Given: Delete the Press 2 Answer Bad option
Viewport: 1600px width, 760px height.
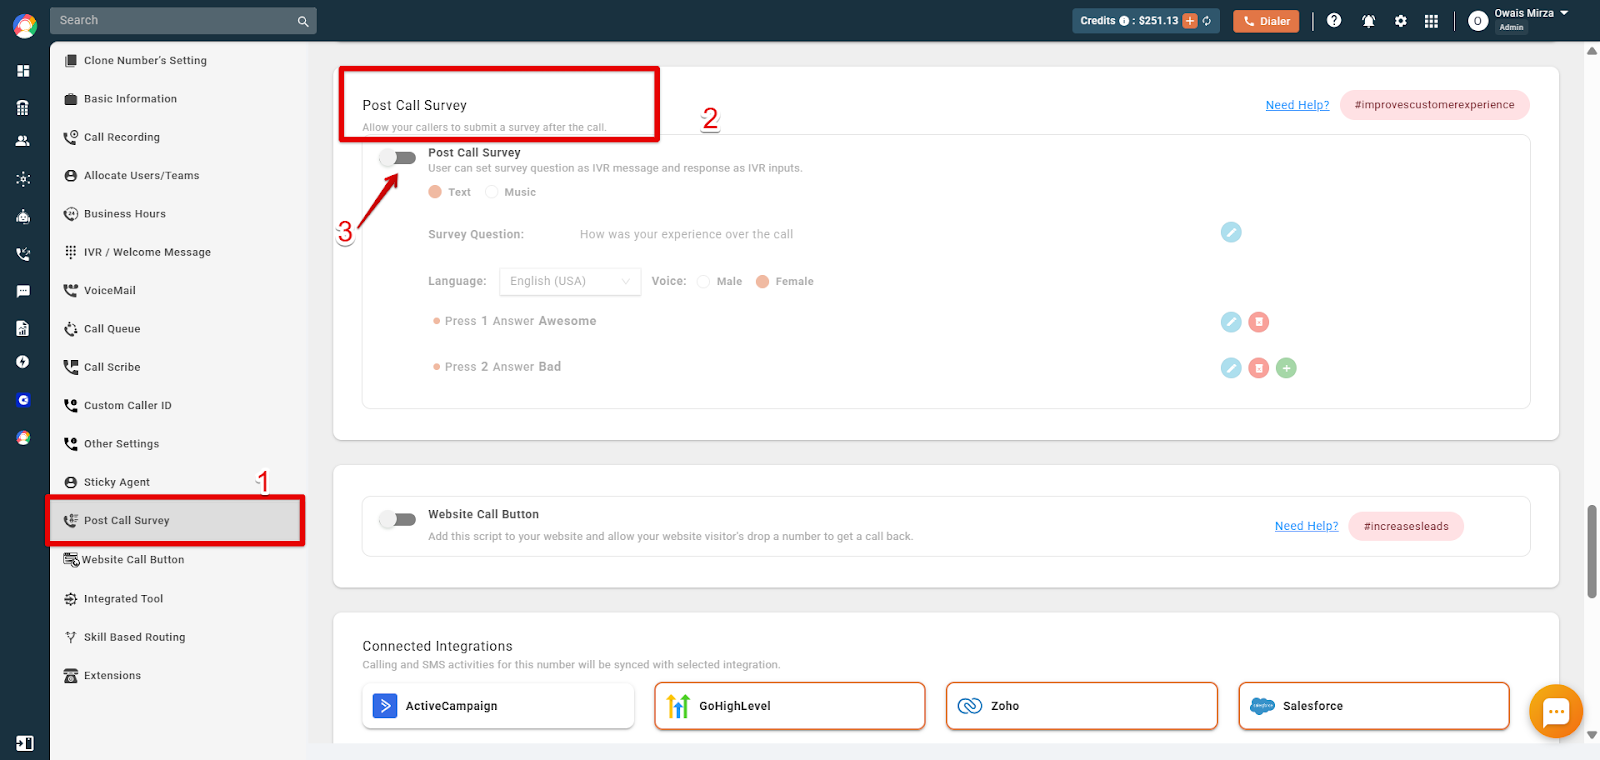Looking at the screenshot, I should 1259,368.
